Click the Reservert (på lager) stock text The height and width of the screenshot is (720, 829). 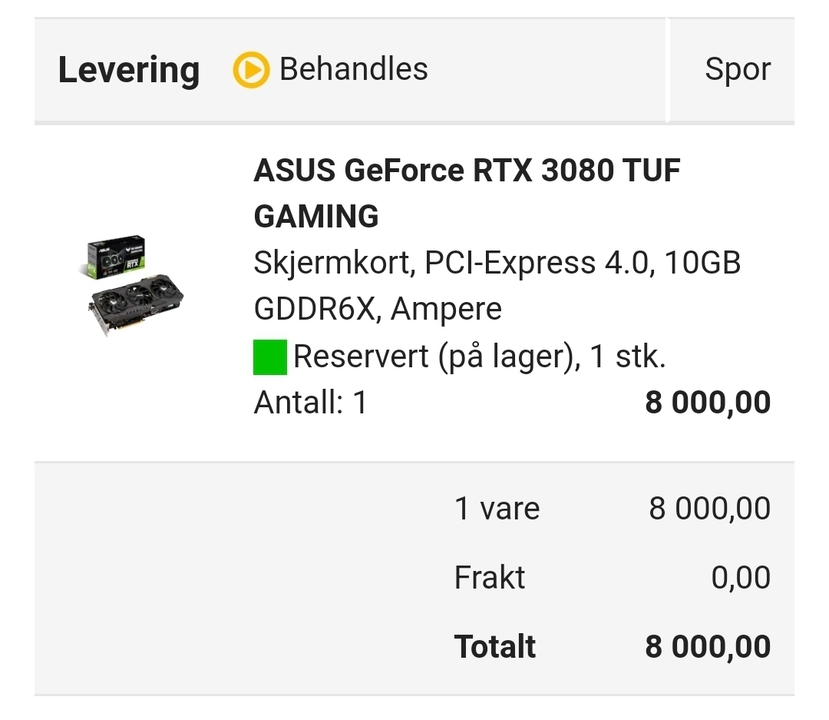(x=479, y=357)
